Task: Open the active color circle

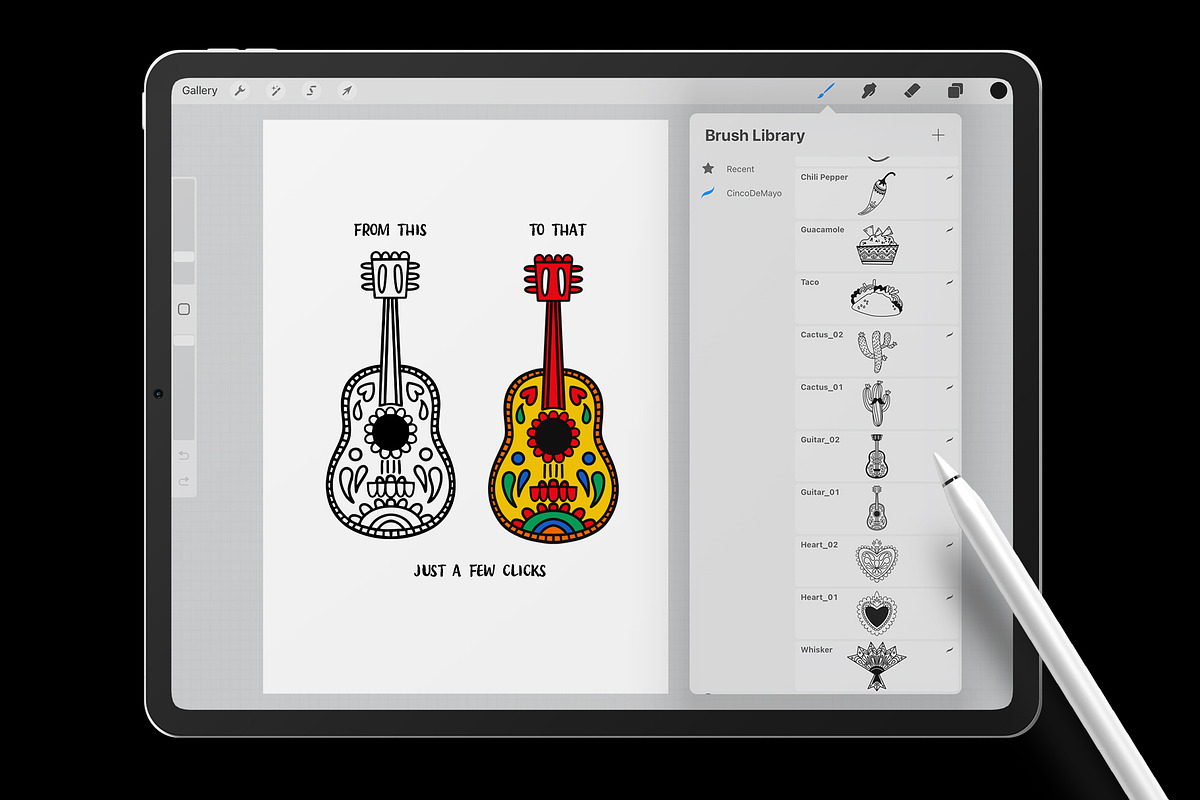Action: 998,91
